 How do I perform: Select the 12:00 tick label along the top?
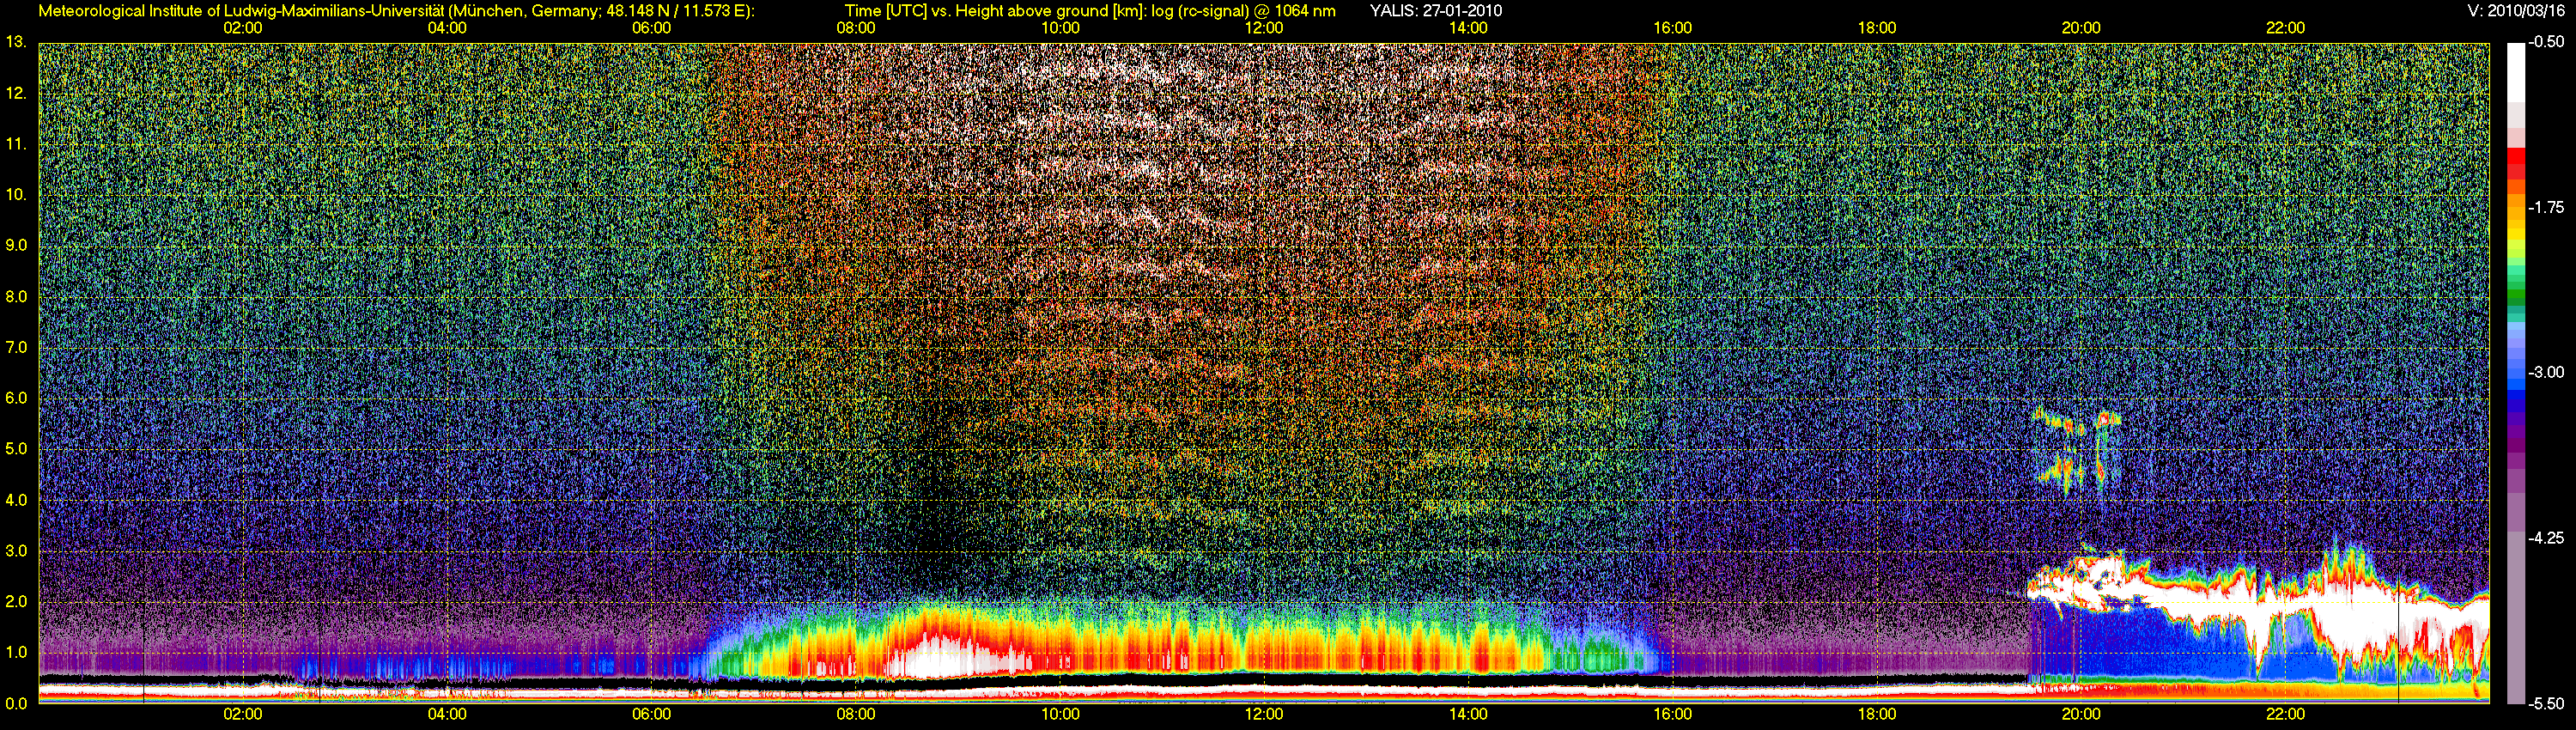(x=1264, y=28)
